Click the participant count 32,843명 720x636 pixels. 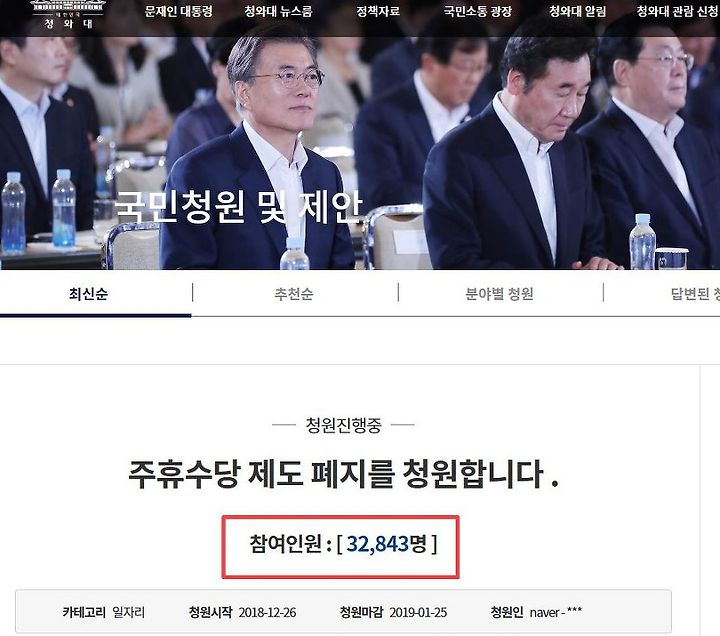[387, 544]
